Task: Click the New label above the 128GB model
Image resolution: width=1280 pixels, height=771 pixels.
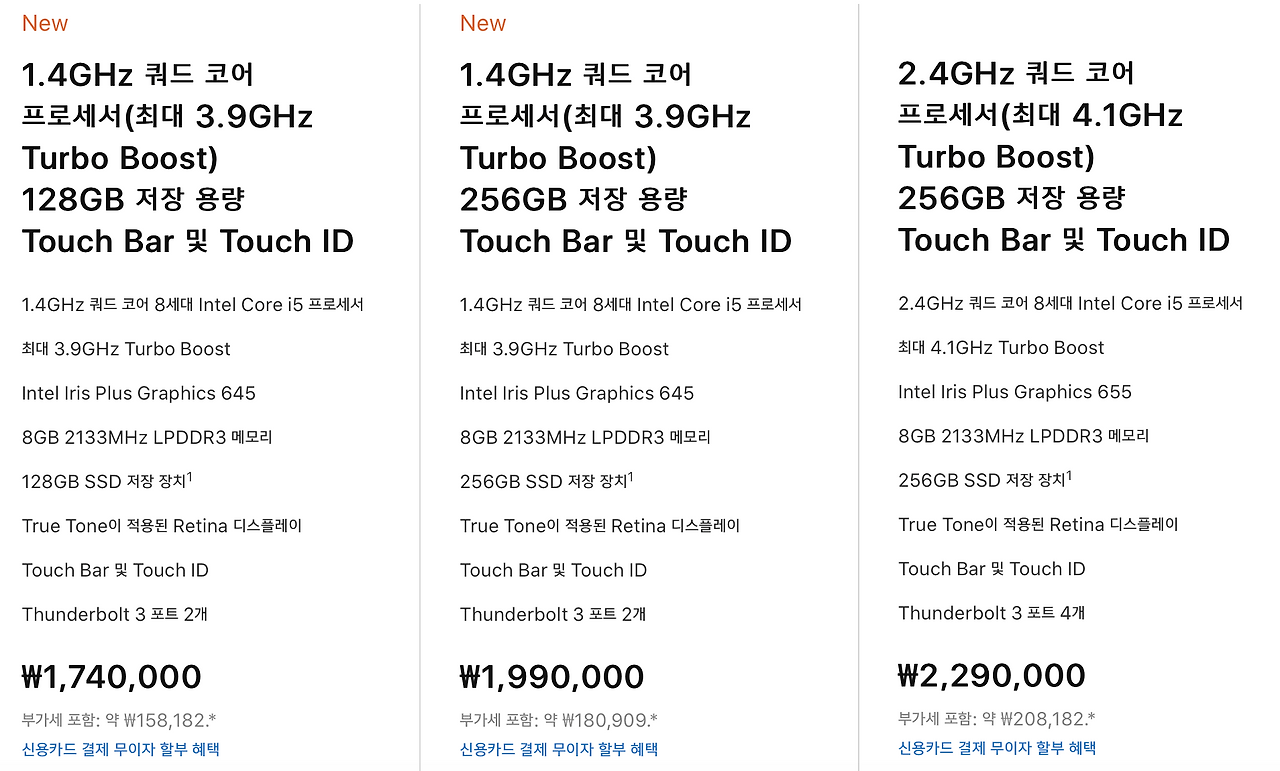Action: [45, 23]
